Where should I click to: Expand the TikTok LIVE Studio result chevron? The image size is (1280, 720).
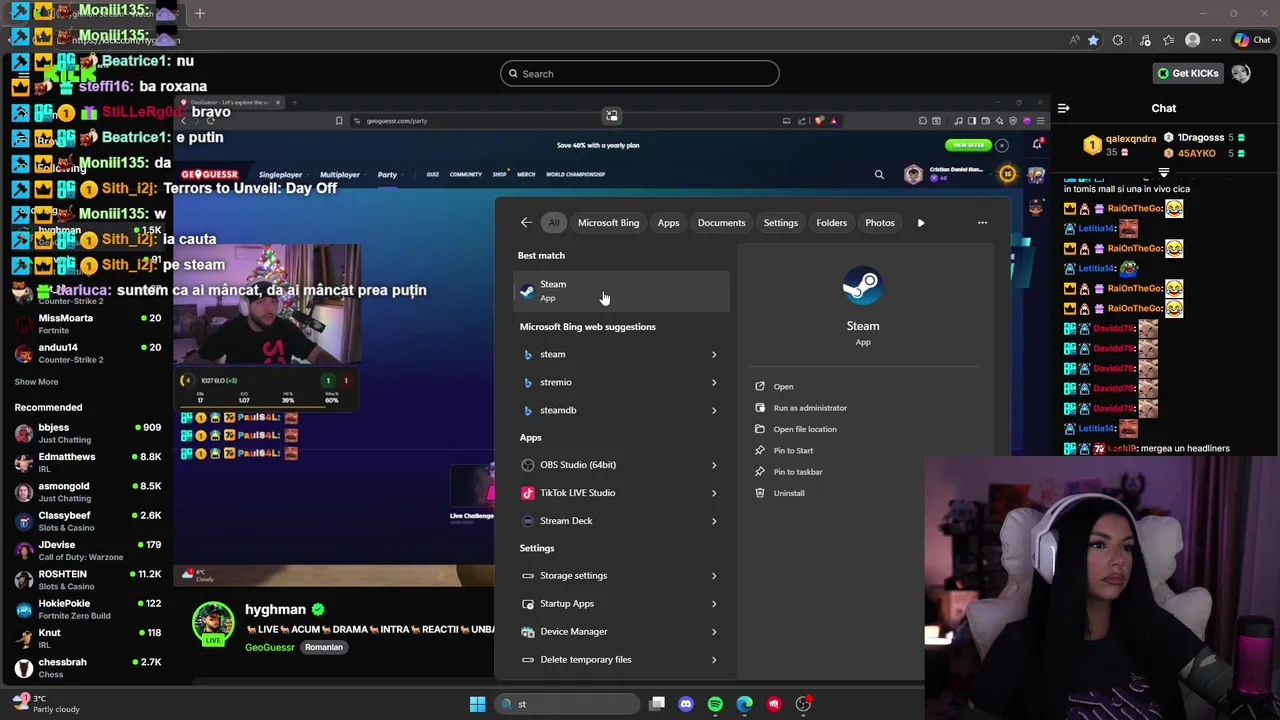(x=714, y=493)
